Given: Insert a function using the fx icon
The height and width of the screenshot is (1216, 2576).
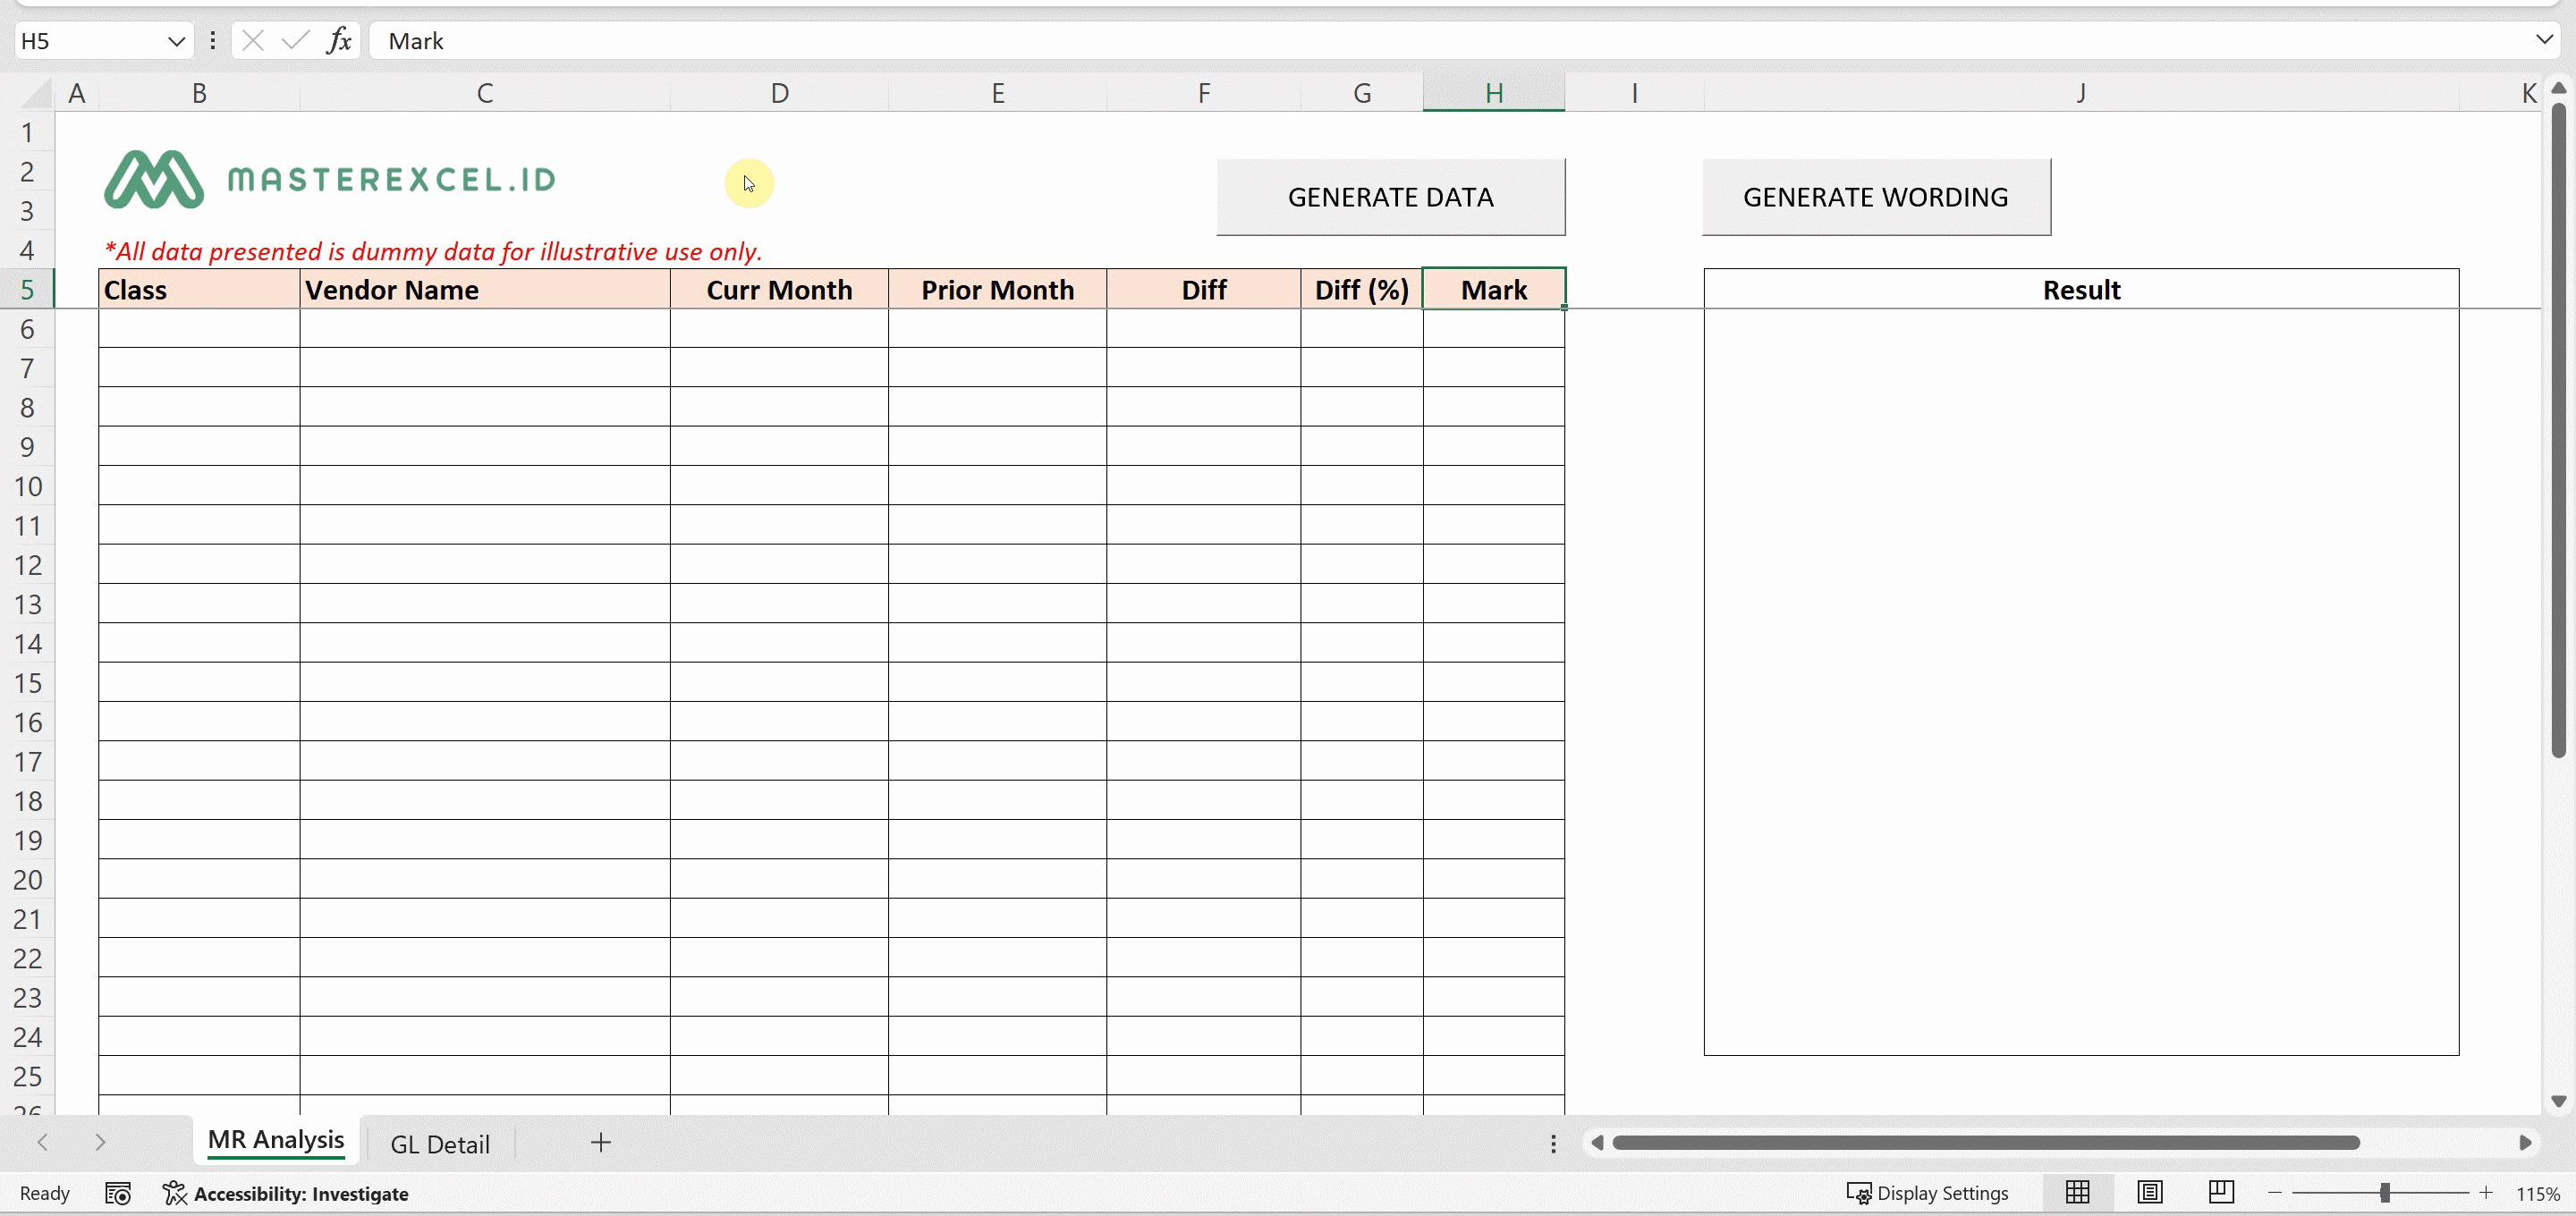Looking at the screenshot, I should click(x=339, y=40).
